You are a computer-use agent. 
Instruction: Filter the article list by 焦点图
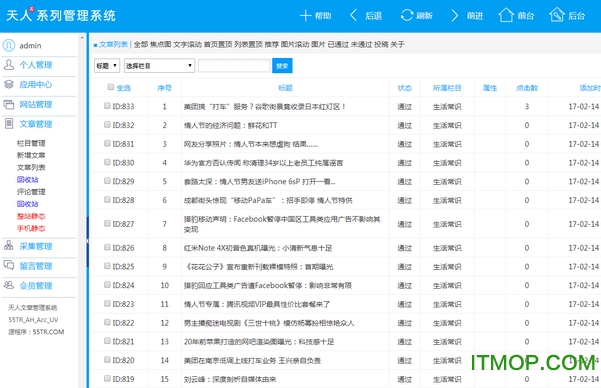[161, 44]
